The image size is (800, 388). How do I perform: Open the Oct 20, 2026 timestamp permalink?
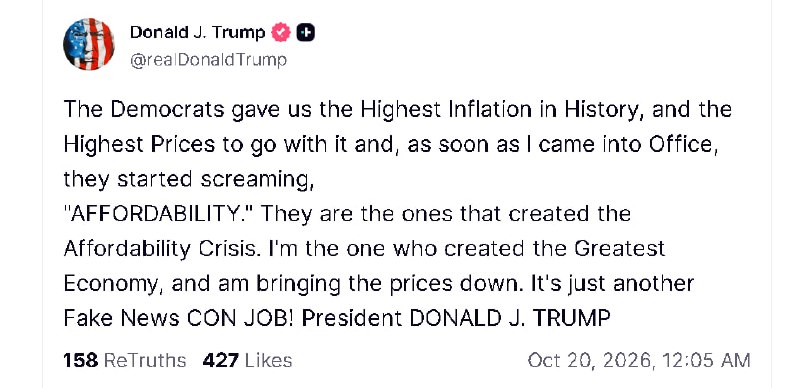639,360
